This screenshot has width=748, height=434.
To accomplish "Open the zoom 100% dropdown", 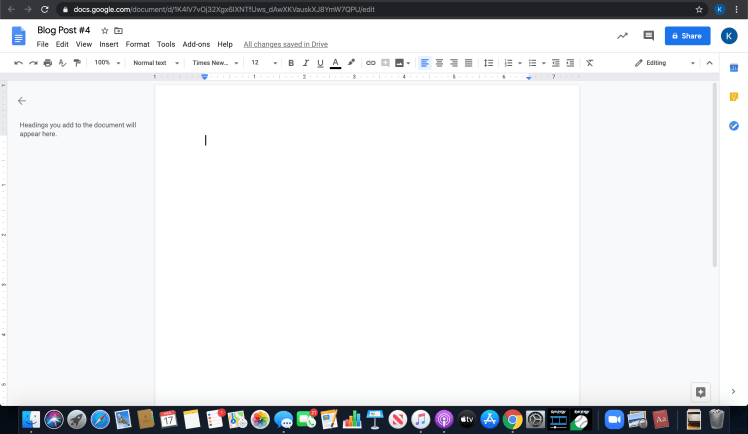I will (x=106, y=63).
